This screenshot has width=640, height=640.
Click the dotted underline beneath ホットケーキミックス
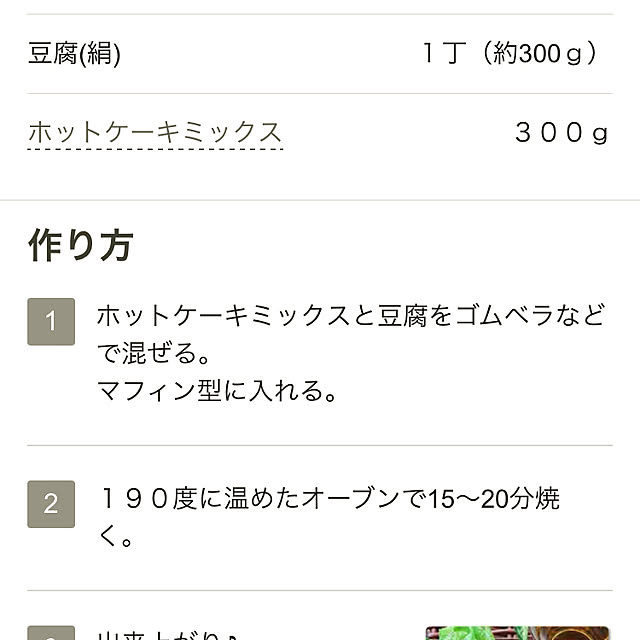pyautogui.click(x=155, y=150)
